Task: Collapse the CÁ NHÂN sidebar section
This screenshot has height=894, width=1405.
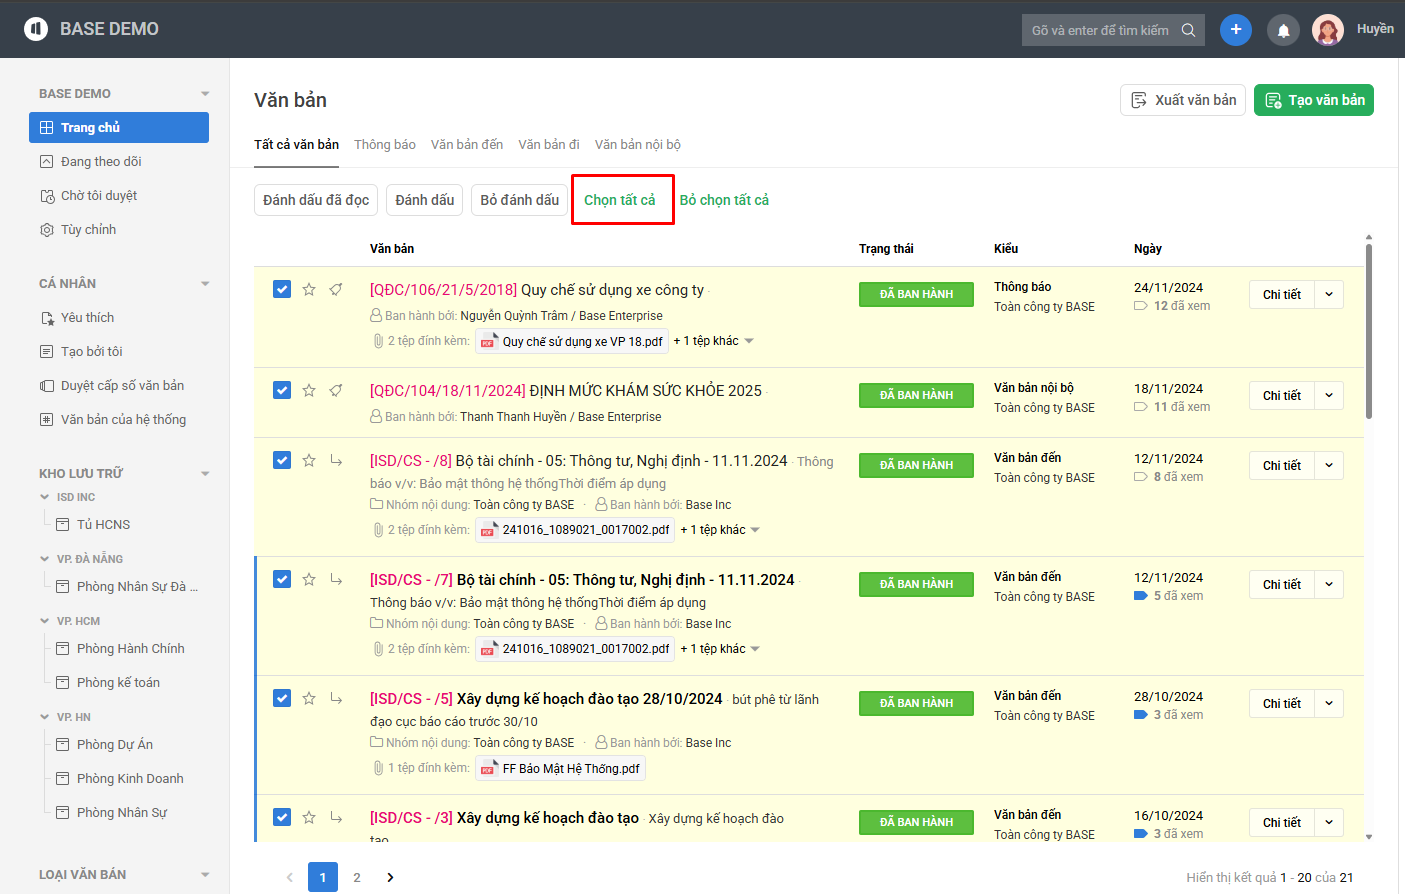Action: pos(205,284)
